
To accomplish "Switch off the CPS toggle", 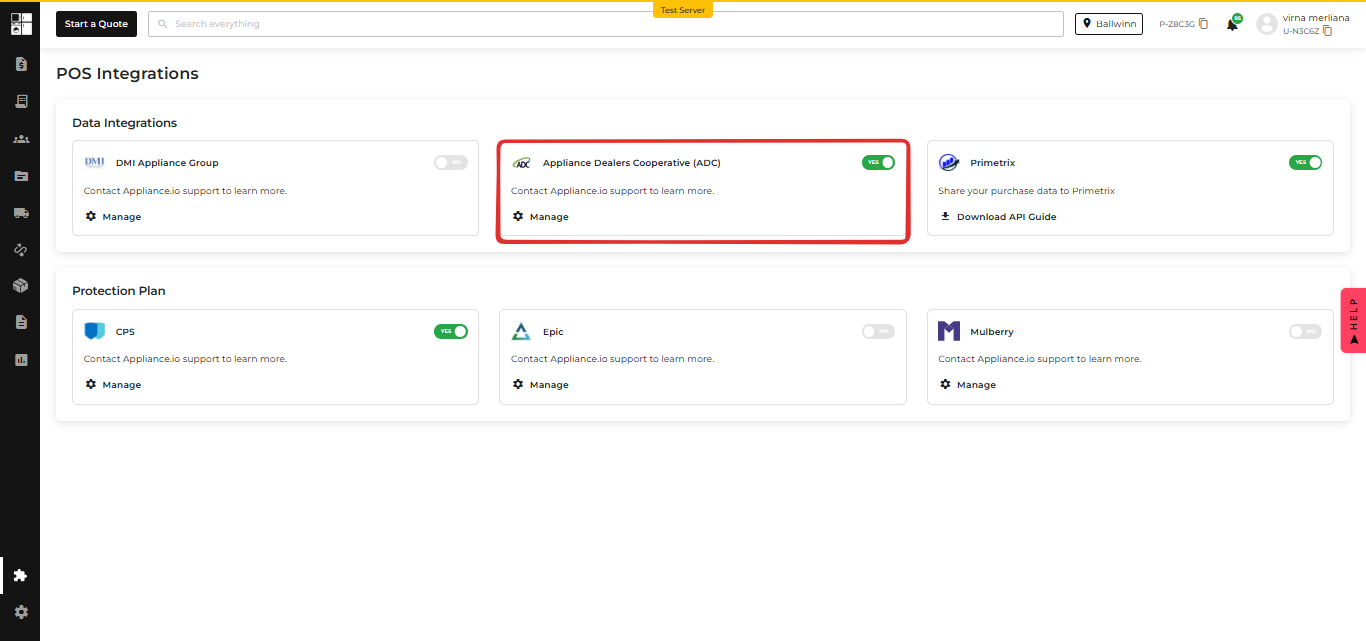I will point(451,331).
